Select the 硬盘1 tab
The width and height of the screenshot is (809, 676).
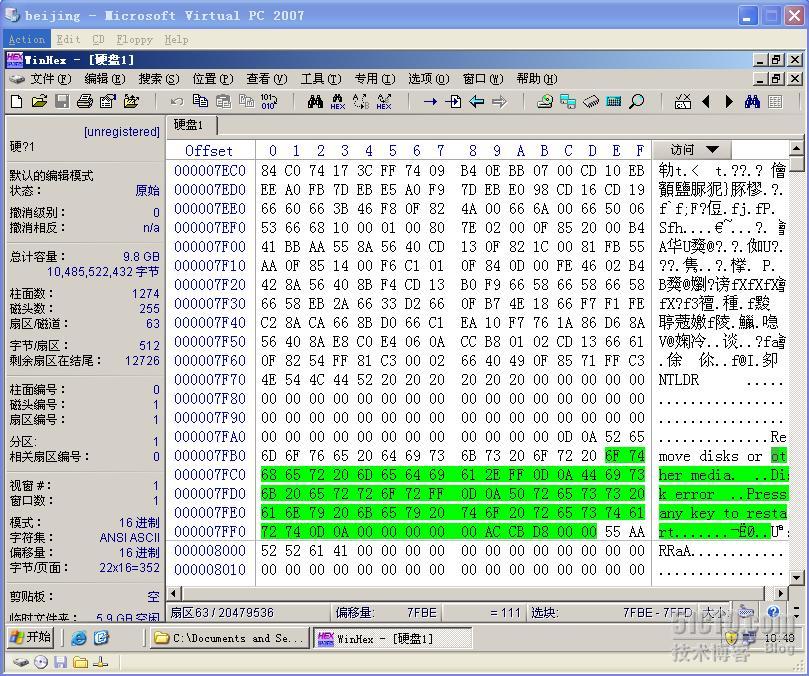tap(189, 125)
